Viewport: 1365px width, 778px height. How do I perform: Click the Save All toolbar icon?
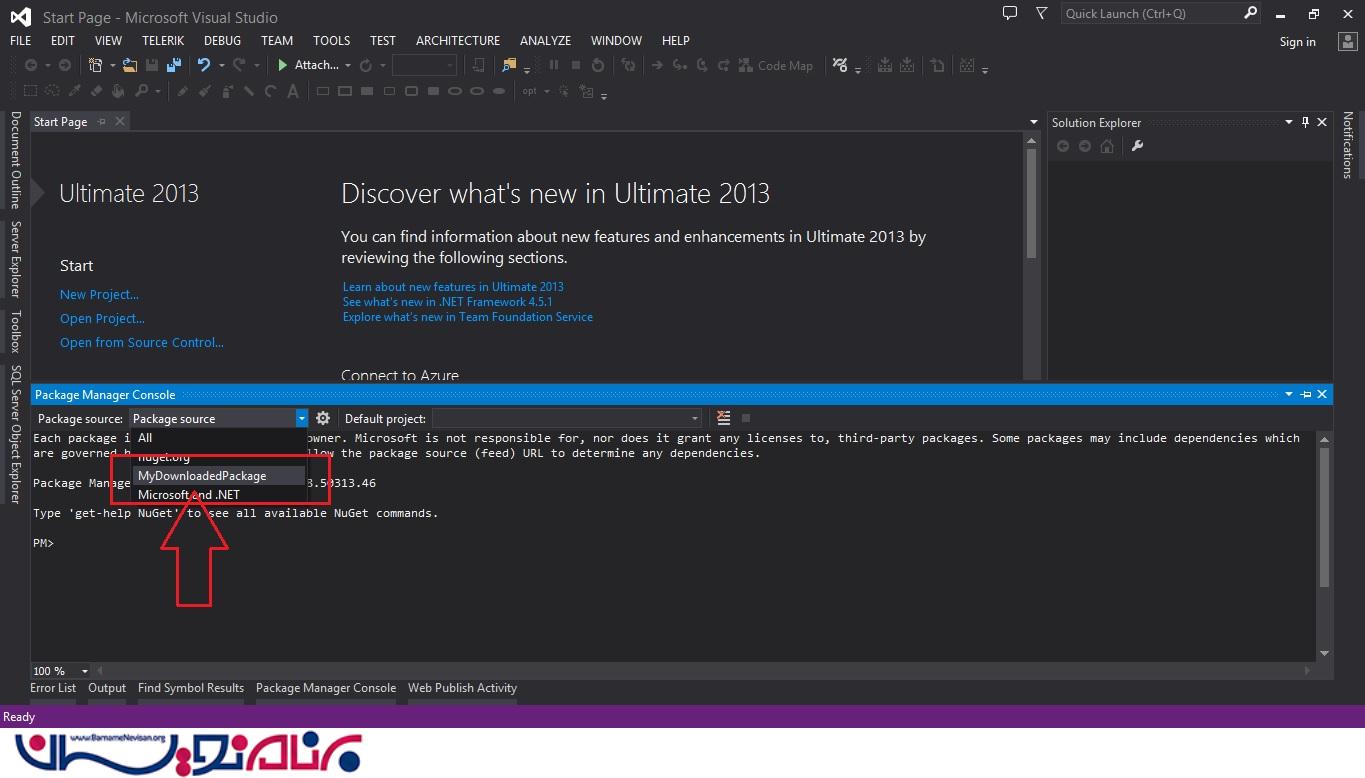pyautogui.click(x=174, y=65)
